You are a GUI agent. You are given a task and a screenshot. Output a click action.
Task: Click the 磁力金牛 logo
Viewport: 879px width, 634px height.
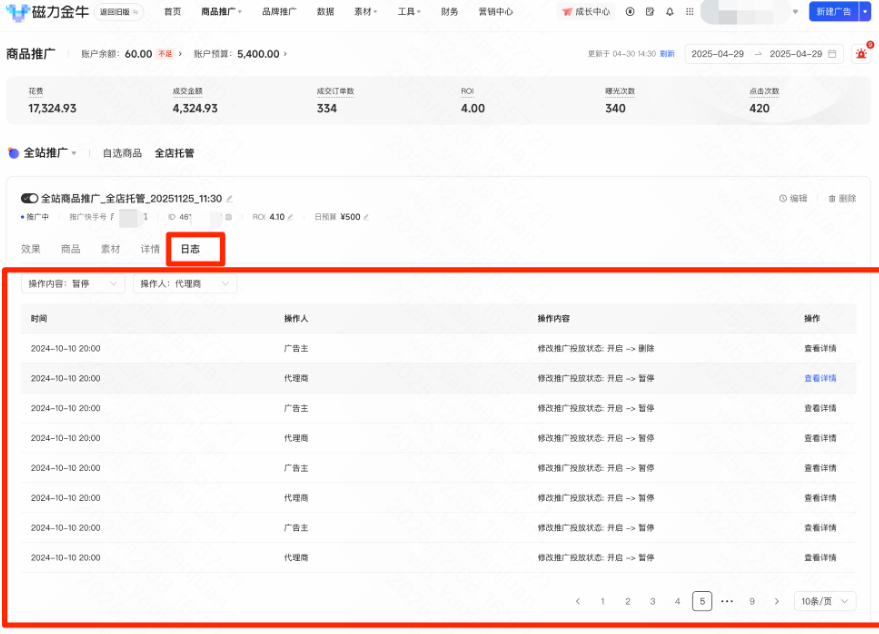point(47,12)
